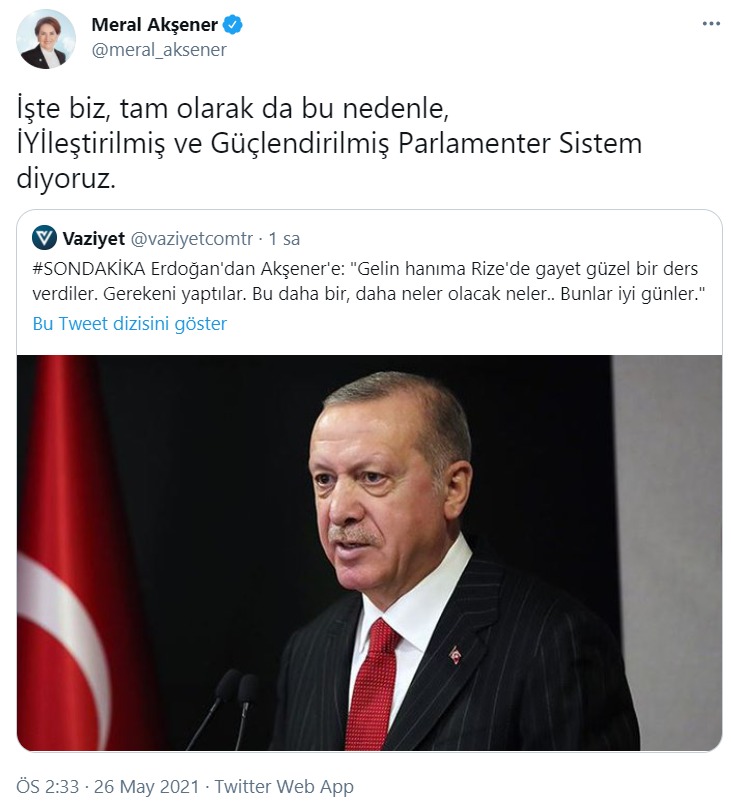This screenshot has width=731, height=810.
Task: Open the Erdoğan photo in quoted tweet
Action: coord(369,553)
